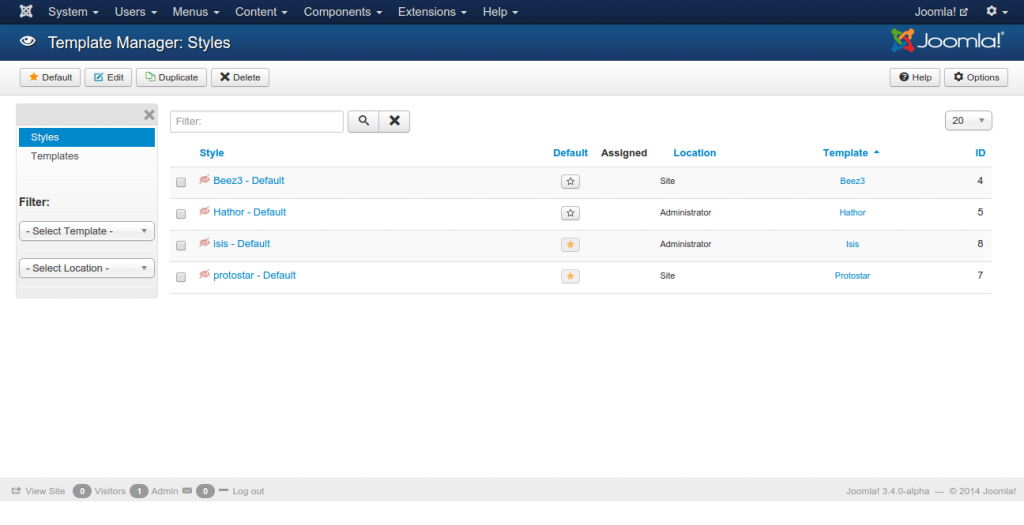Open the Isis template link

click(x=852, y=244)
